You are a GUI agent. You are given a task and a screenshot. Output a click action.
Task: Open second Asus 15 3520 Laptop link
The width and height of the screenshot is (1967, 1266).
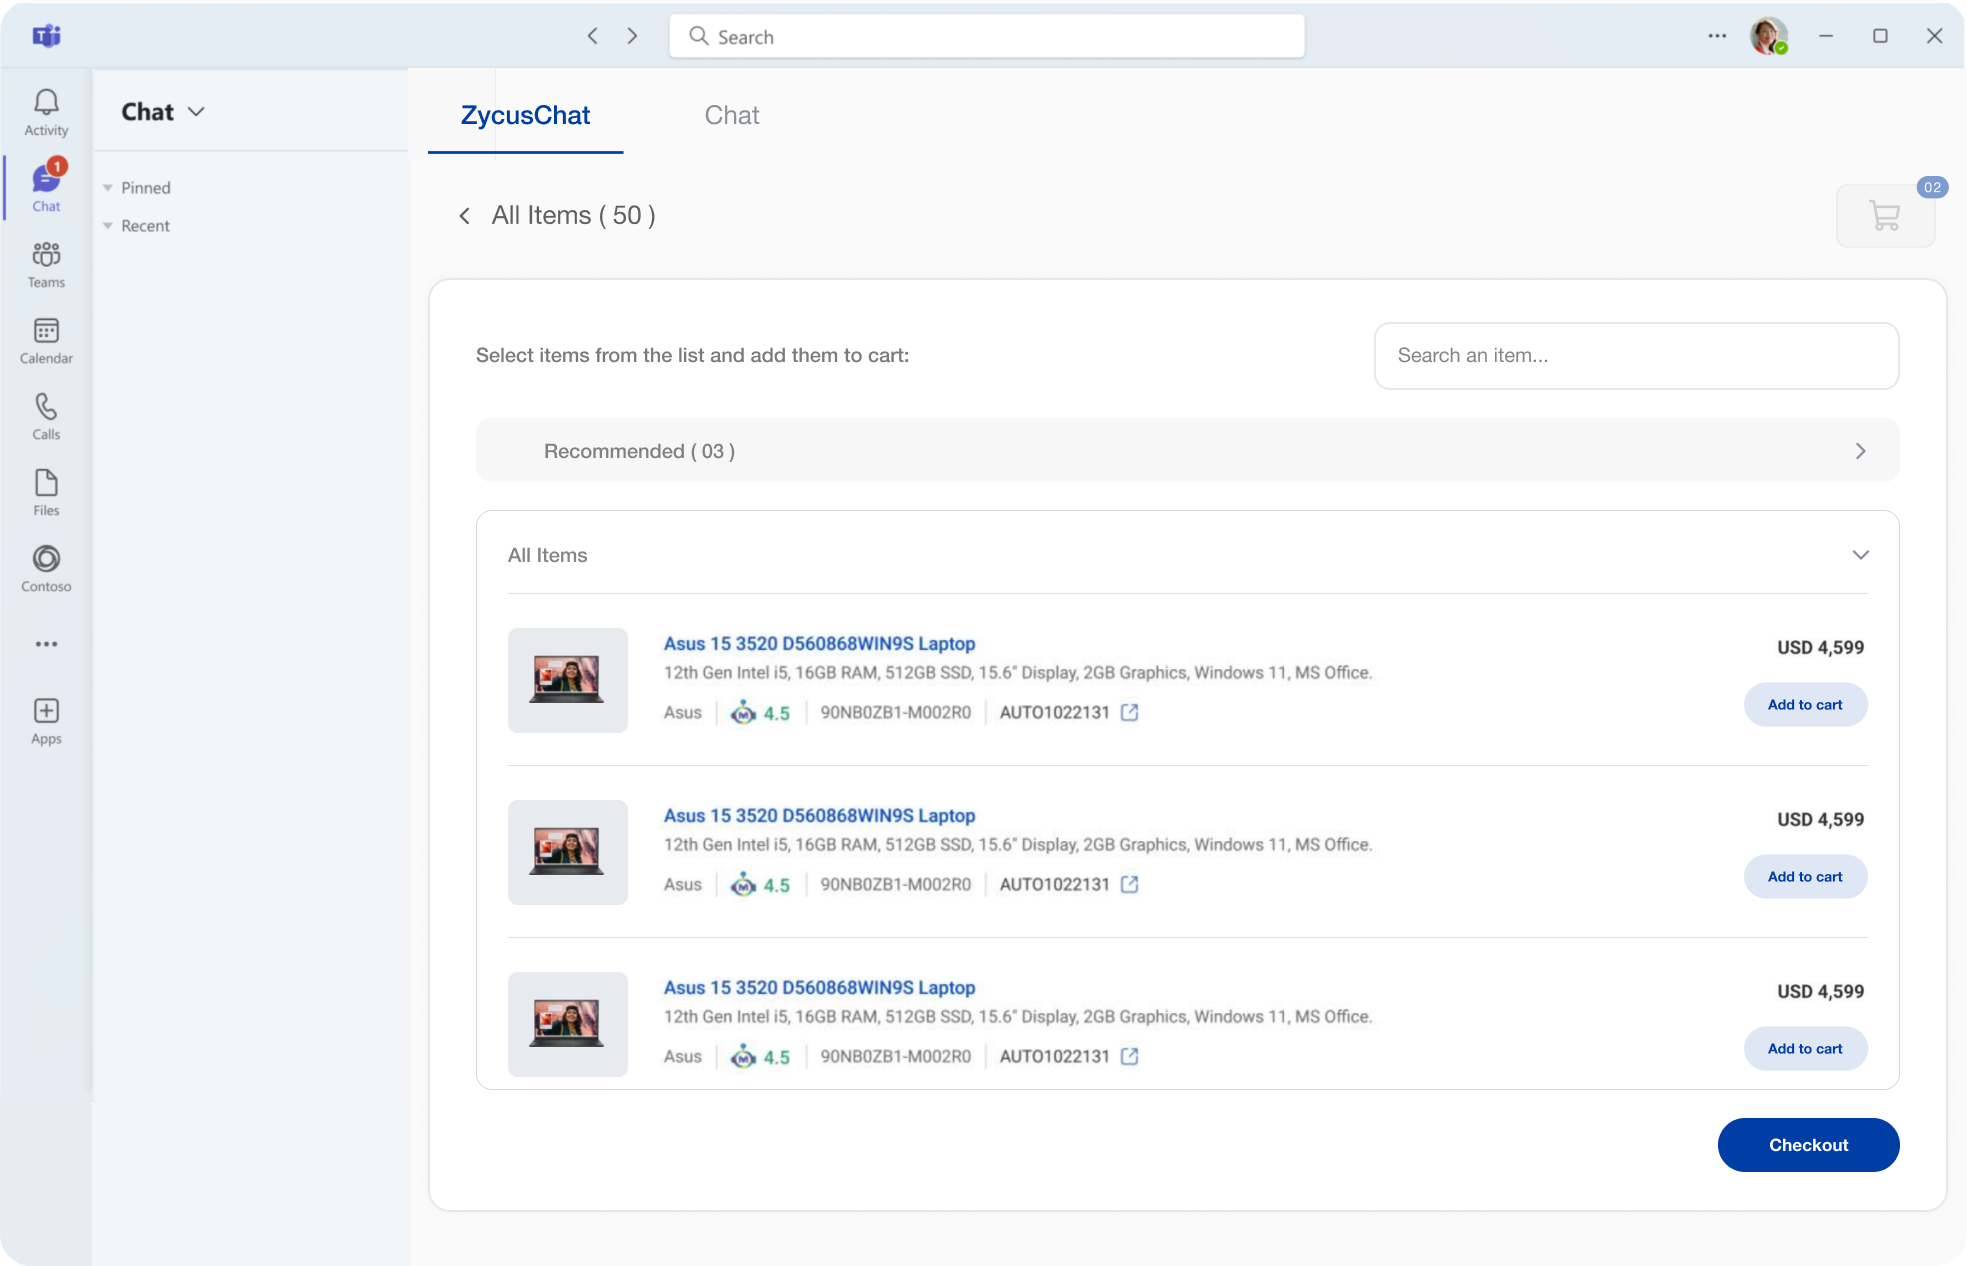pyautogui.click(x=819, y=816)
